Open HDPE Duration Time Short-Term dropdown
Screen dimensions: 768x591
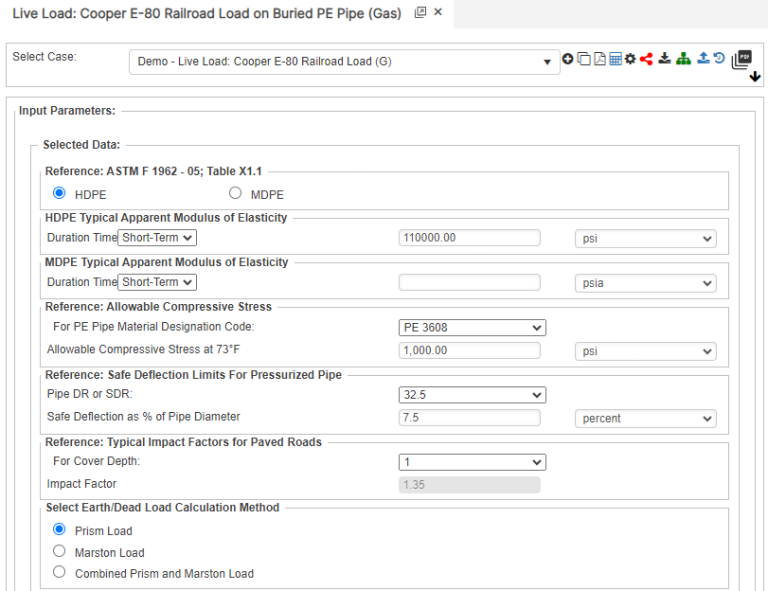pos(157,238)
